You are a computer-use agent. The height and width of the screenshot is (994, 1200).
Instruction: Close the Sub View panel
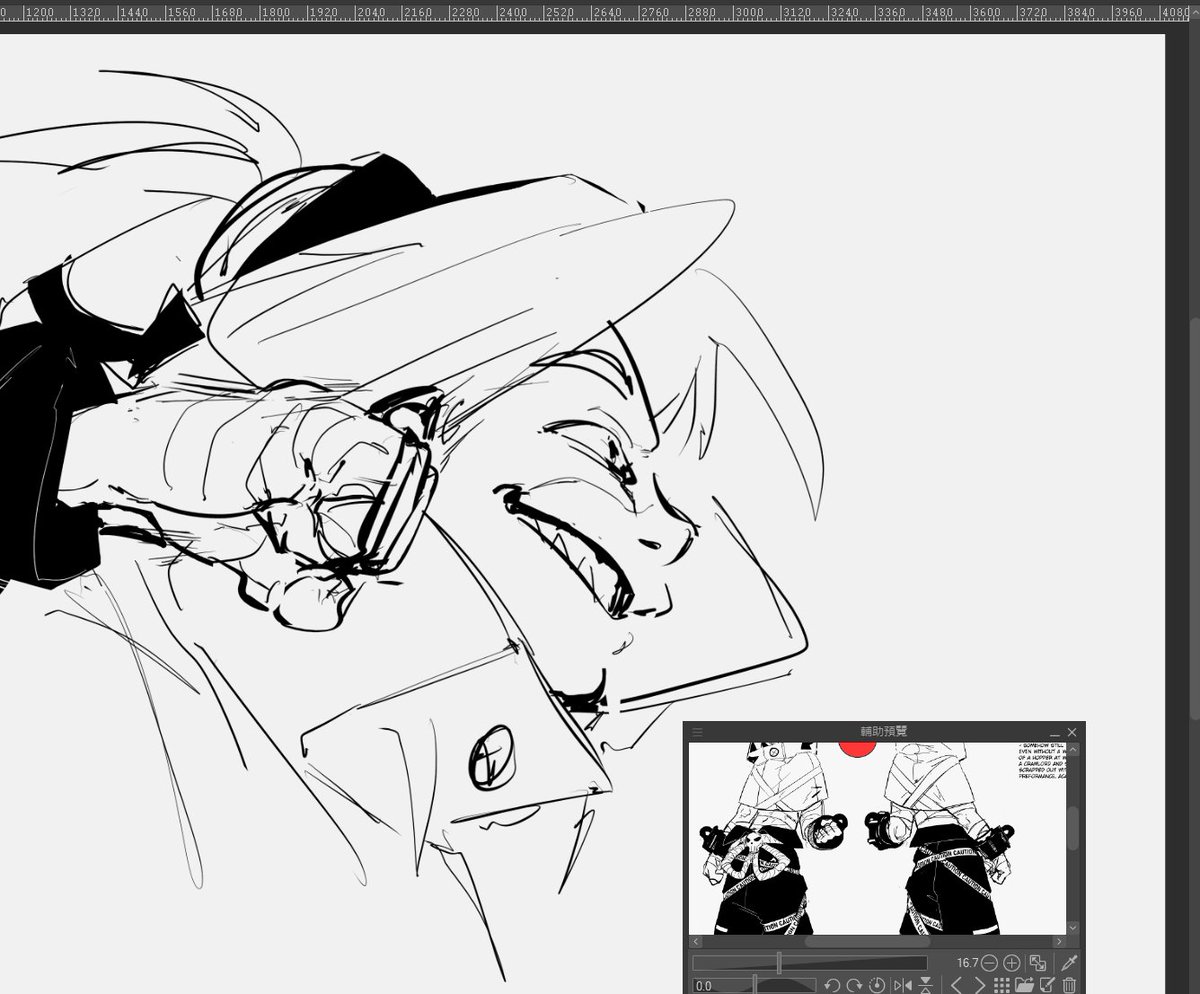pos(1072,733)
